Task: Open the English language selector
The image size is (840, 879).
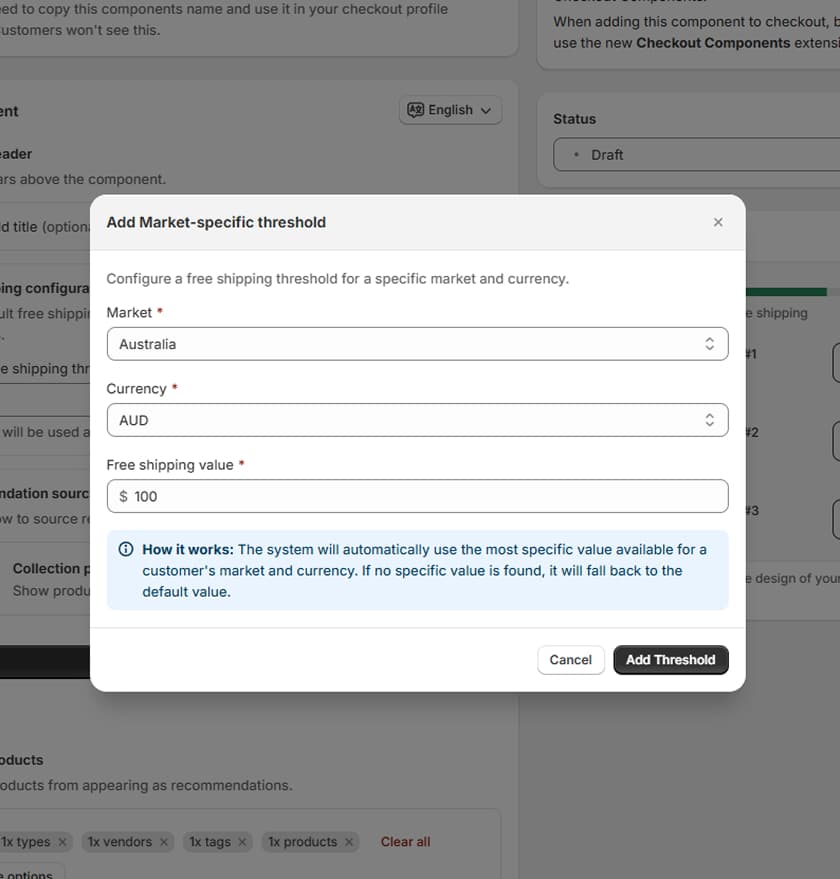Action: coord(450,110)
